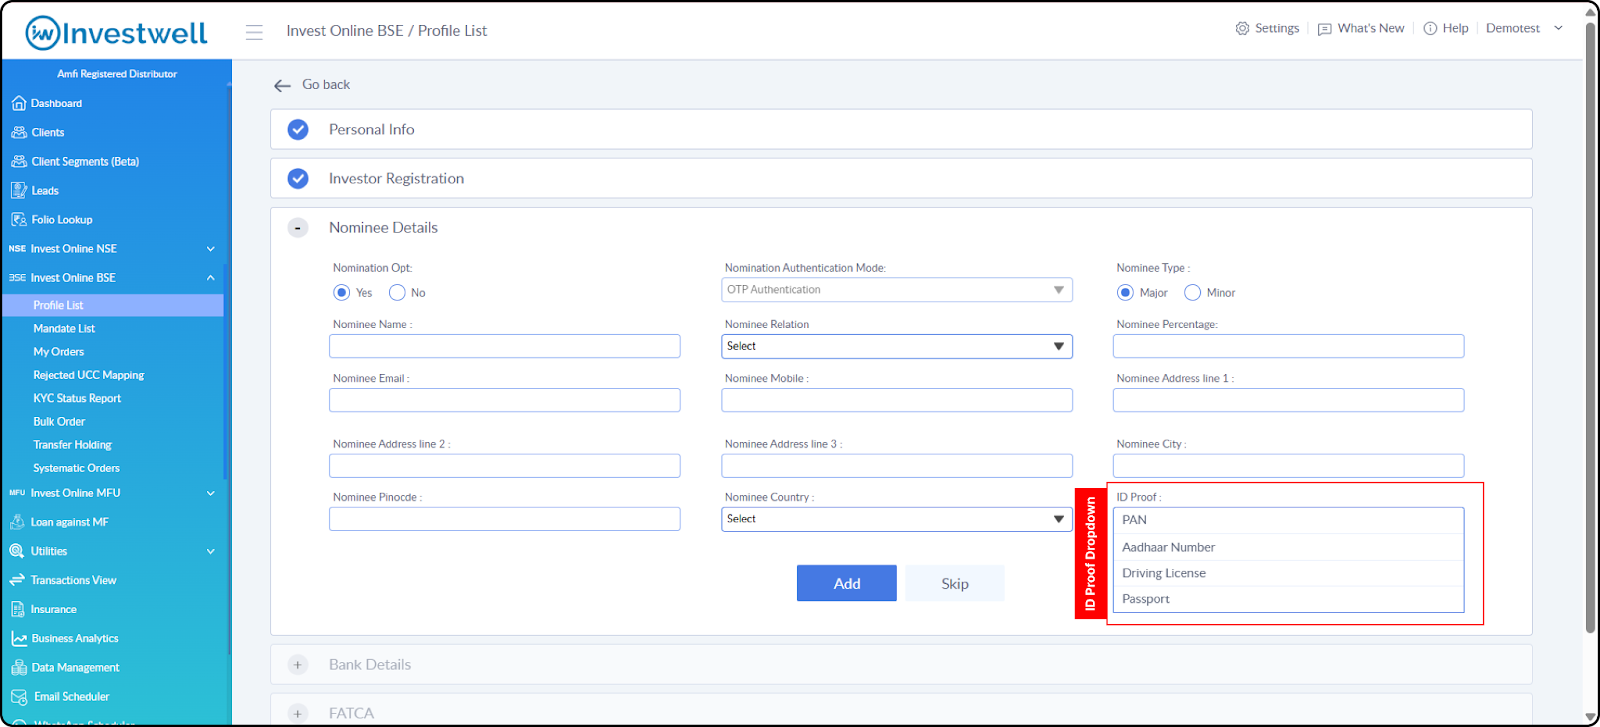Expand the Utilities menu chevron
The height and width of the screenshot is (727, 1600).
tap(211, 551)
